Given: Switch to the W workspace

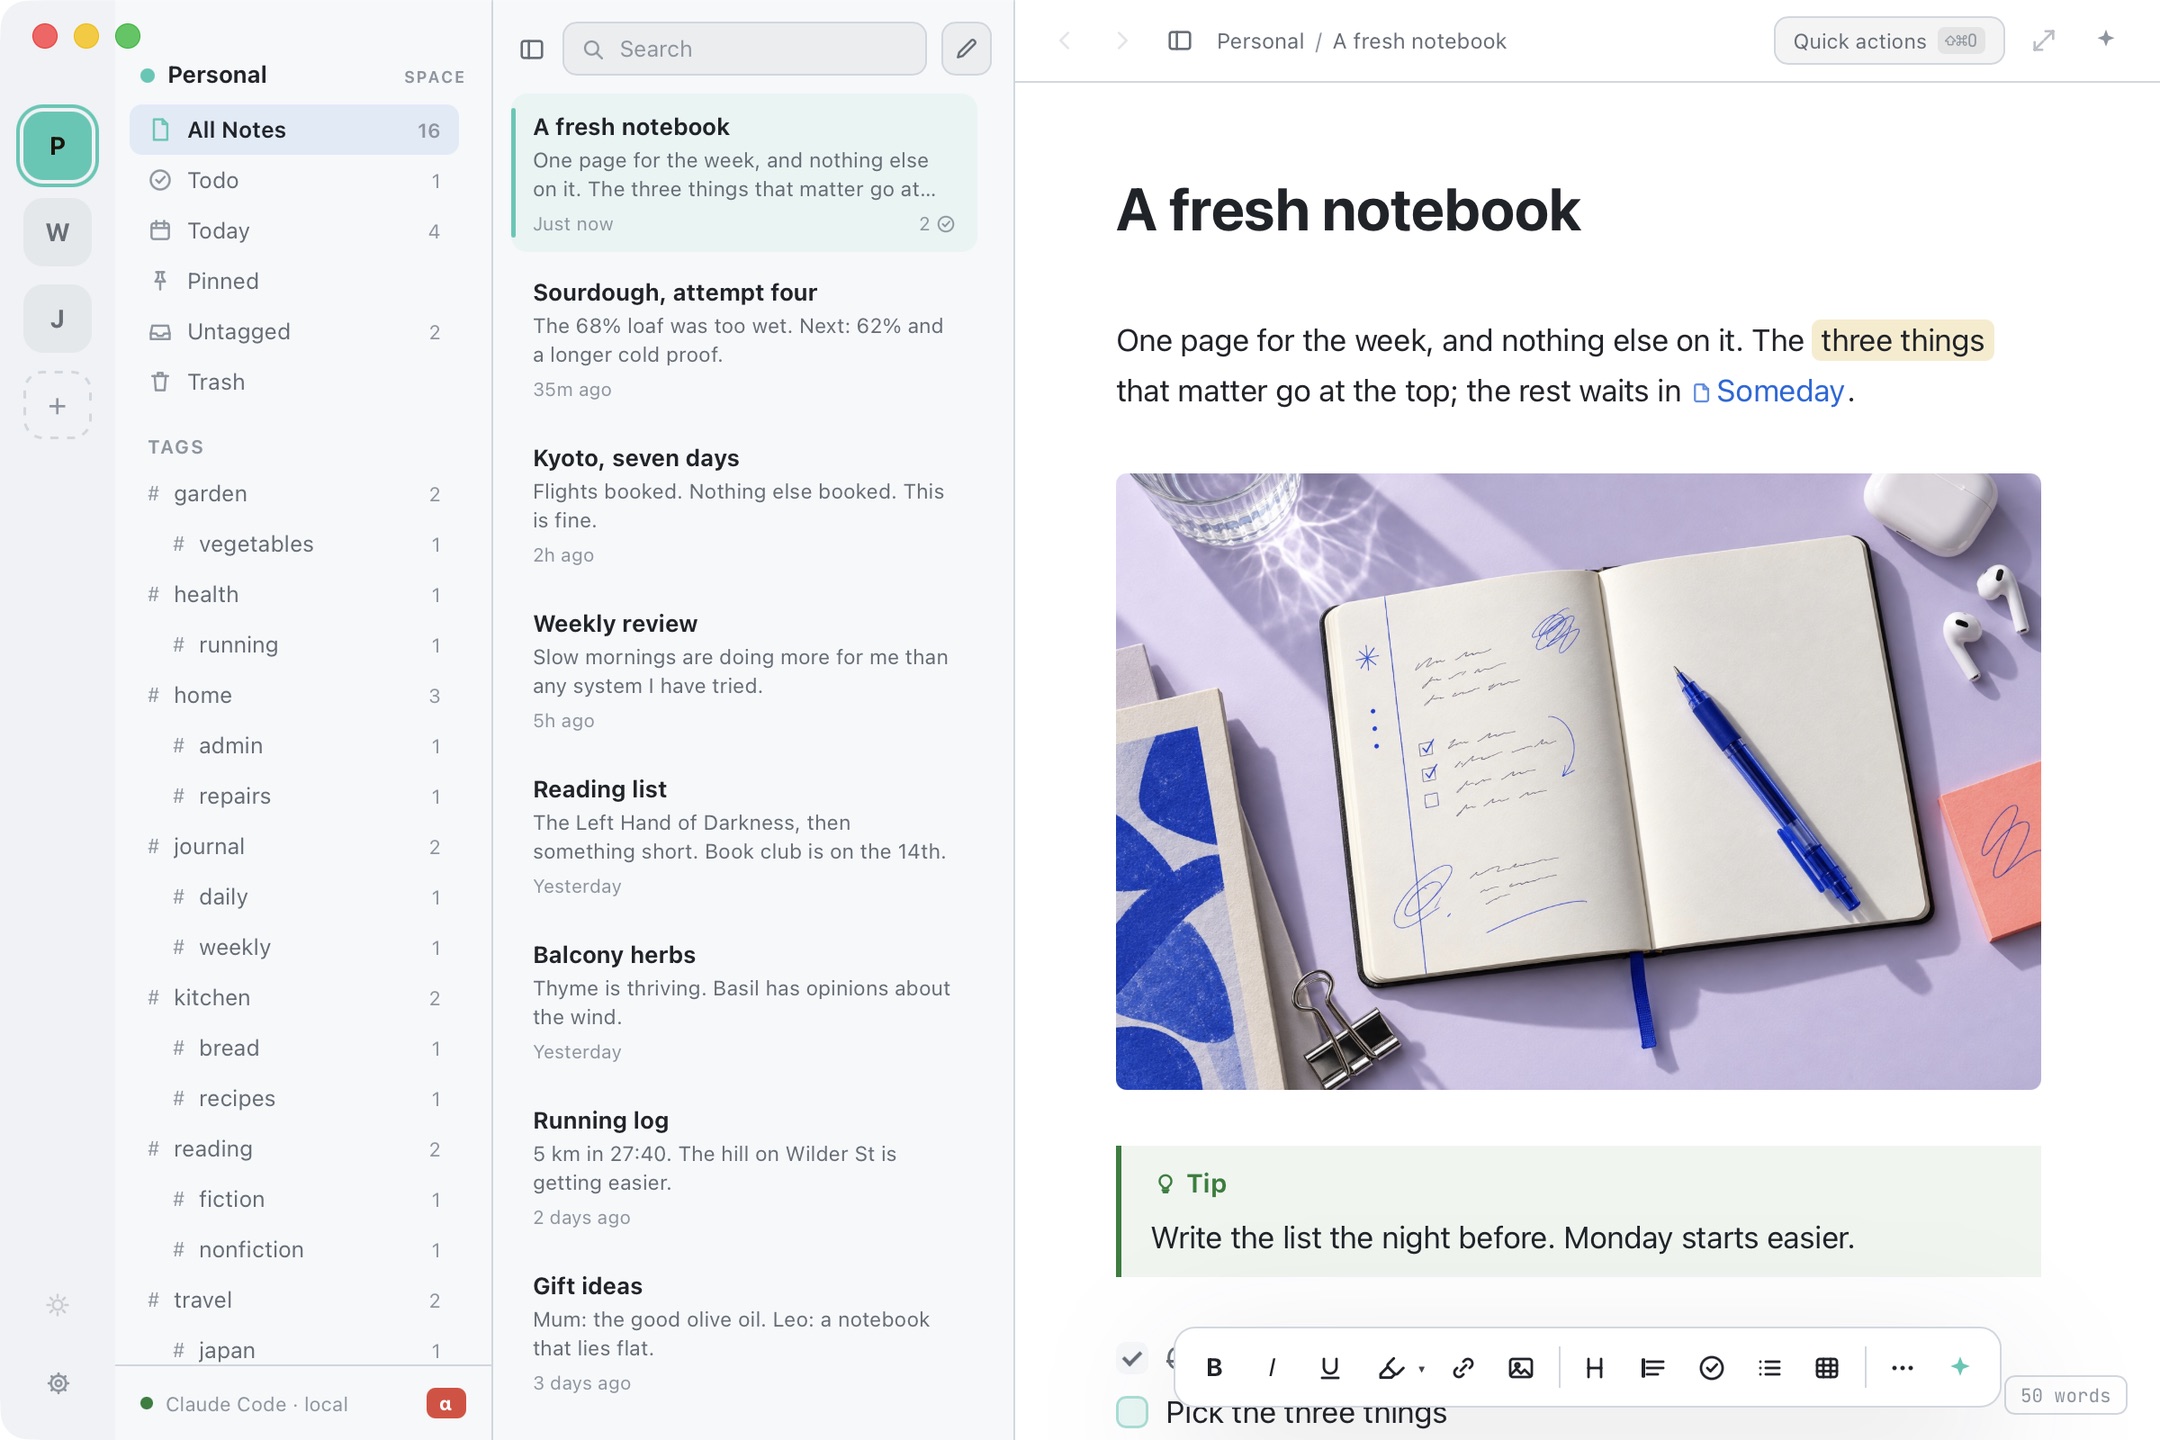Looking at the screenshot, I should 57,232.
